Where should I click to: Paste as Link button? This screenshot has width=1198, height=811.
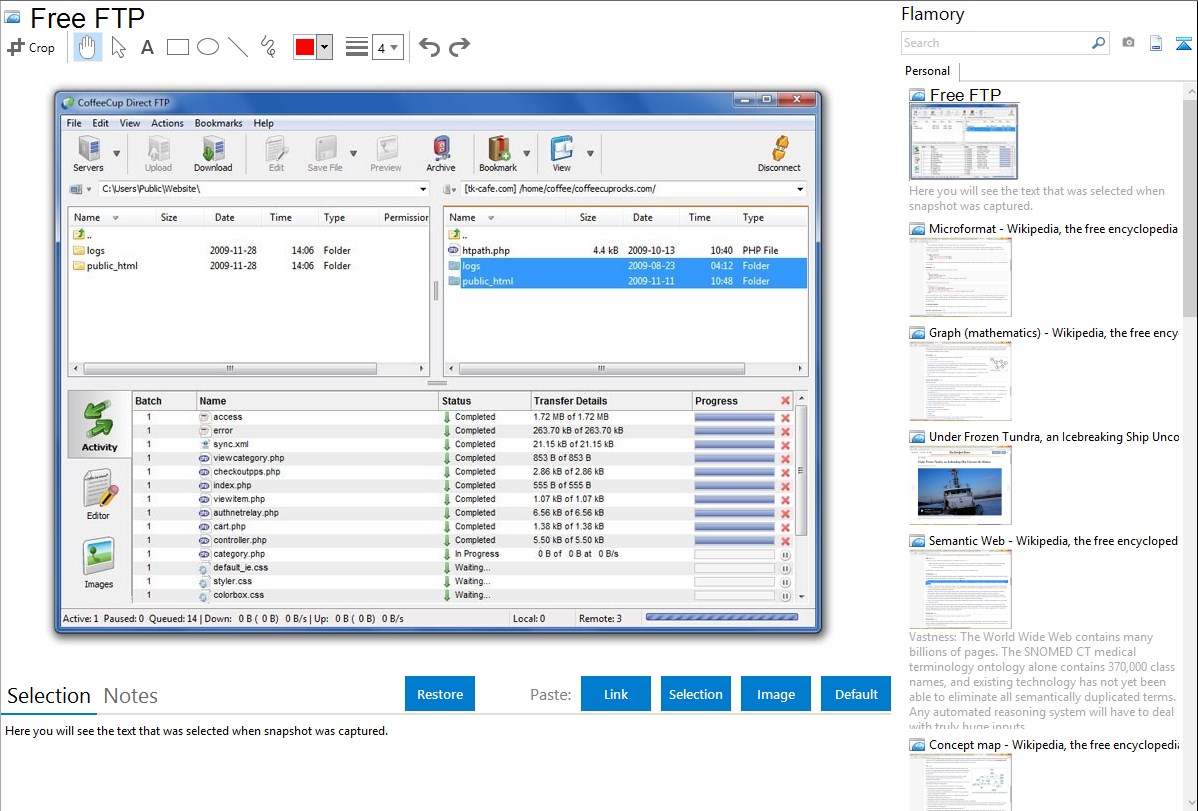point(616,694)
